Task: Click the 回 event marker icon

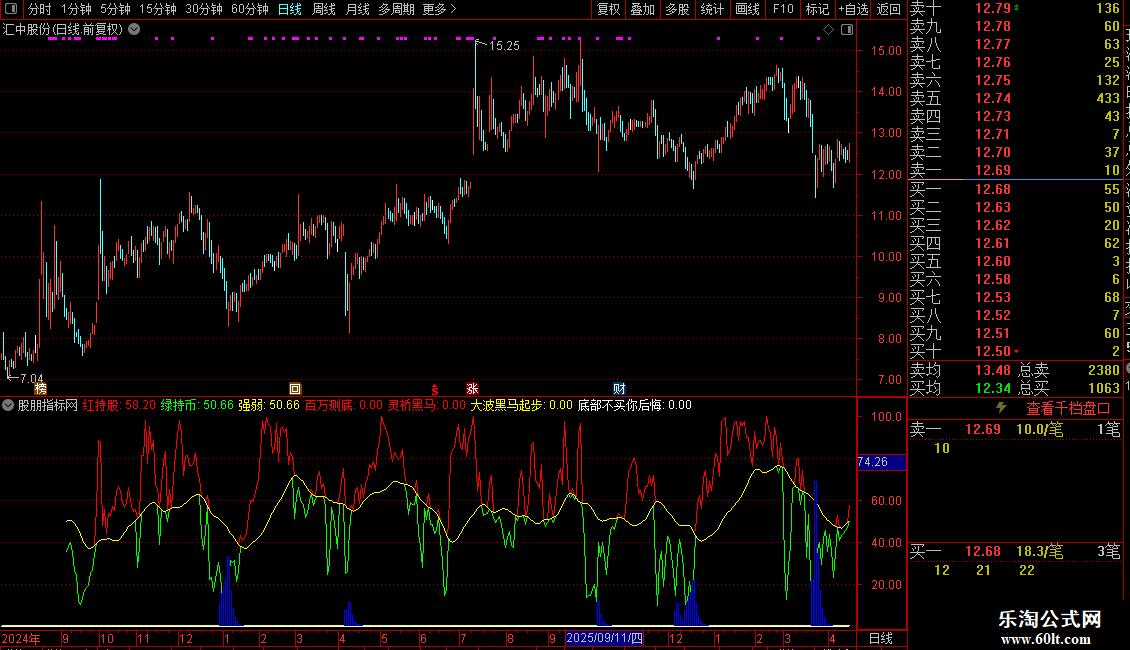Action: point(295,388)
